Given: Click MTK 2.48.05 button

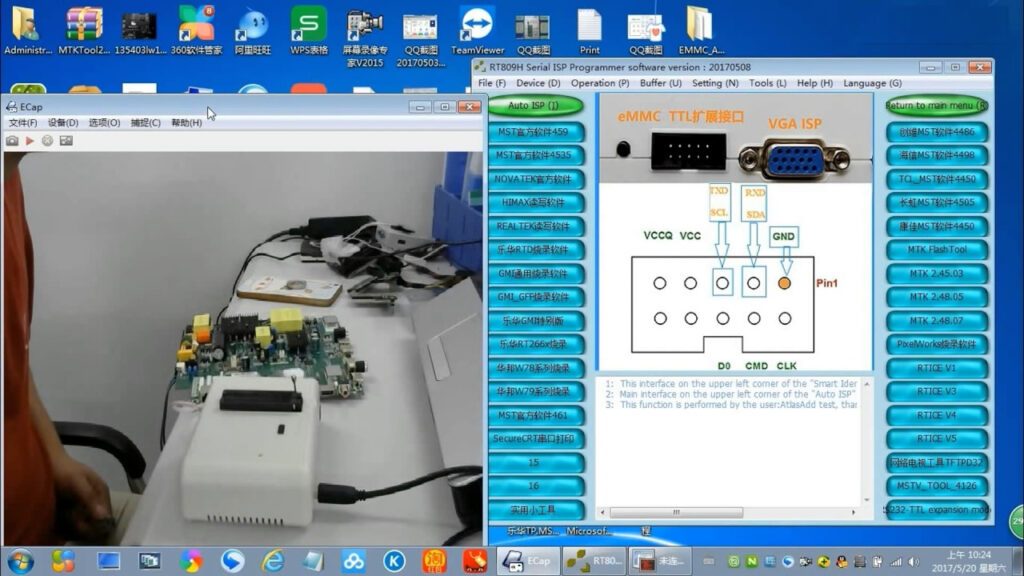Looking at the screenshot, I should pos(936,297).
